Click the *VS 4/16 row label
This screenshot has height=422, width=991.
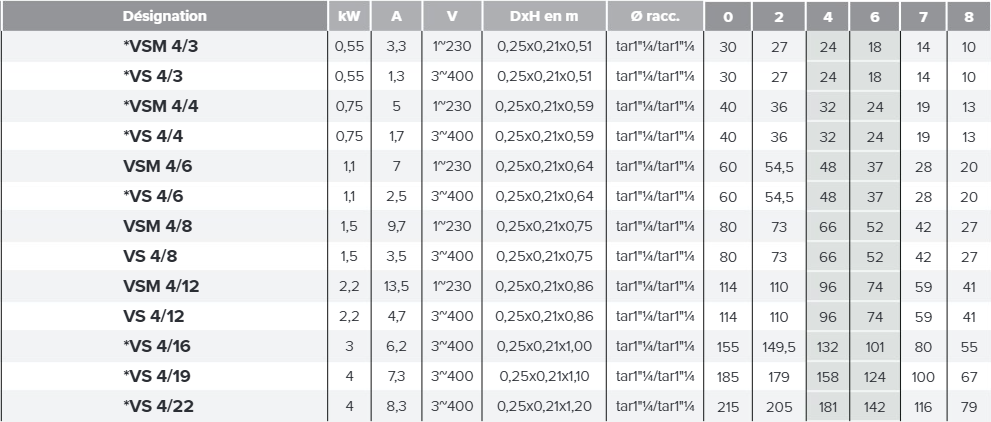tap(157, 346)
